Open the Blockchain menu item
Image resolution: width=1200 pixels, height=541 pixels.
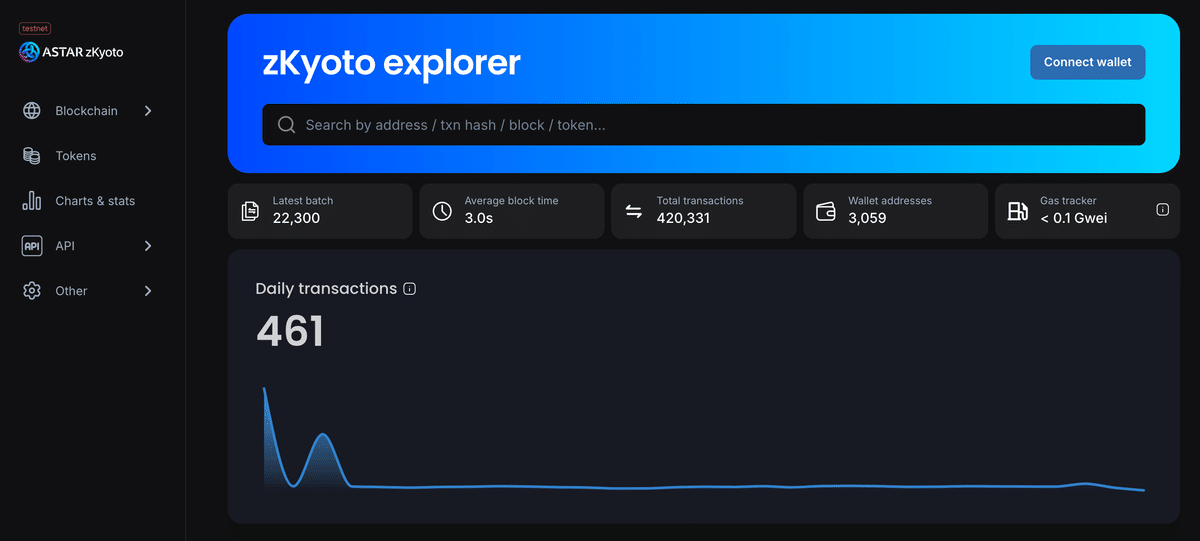(88, 111)
